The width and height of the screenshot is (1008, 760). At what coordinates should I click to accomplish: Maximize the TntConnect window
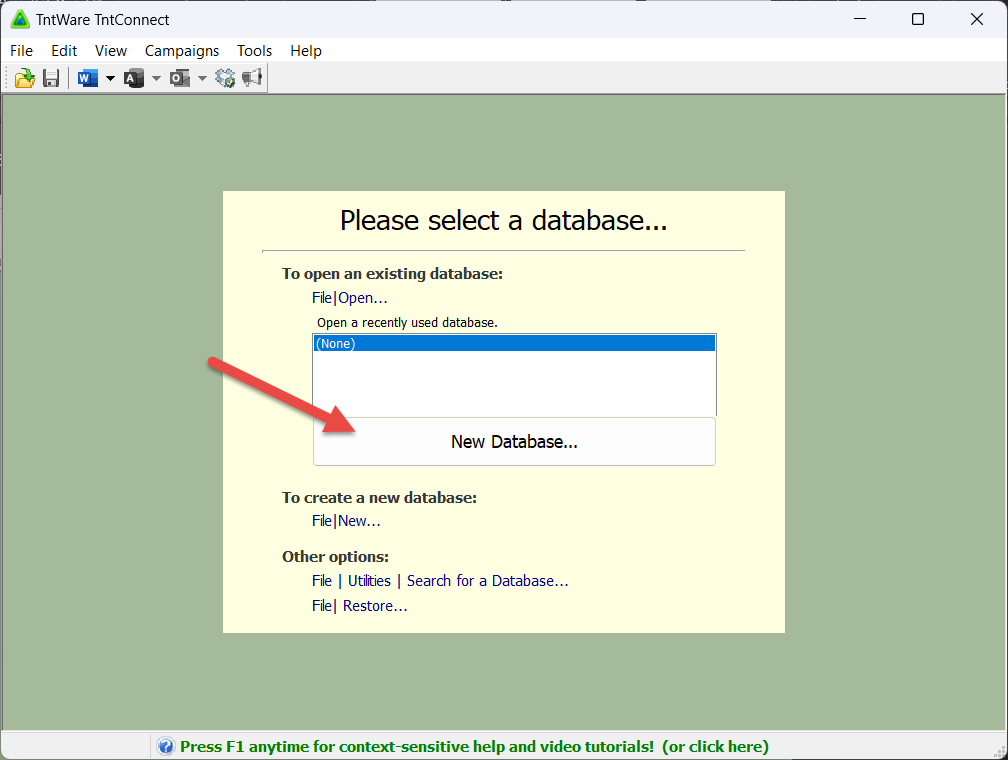click(x=918, y=19)
